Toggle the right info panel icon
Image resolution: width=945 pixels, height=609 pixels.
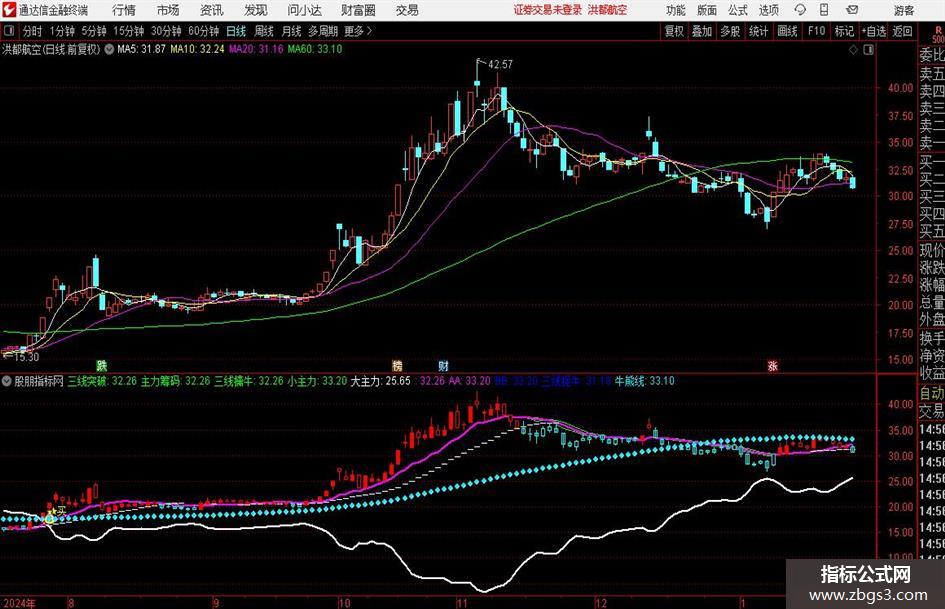tap(868, 50)
